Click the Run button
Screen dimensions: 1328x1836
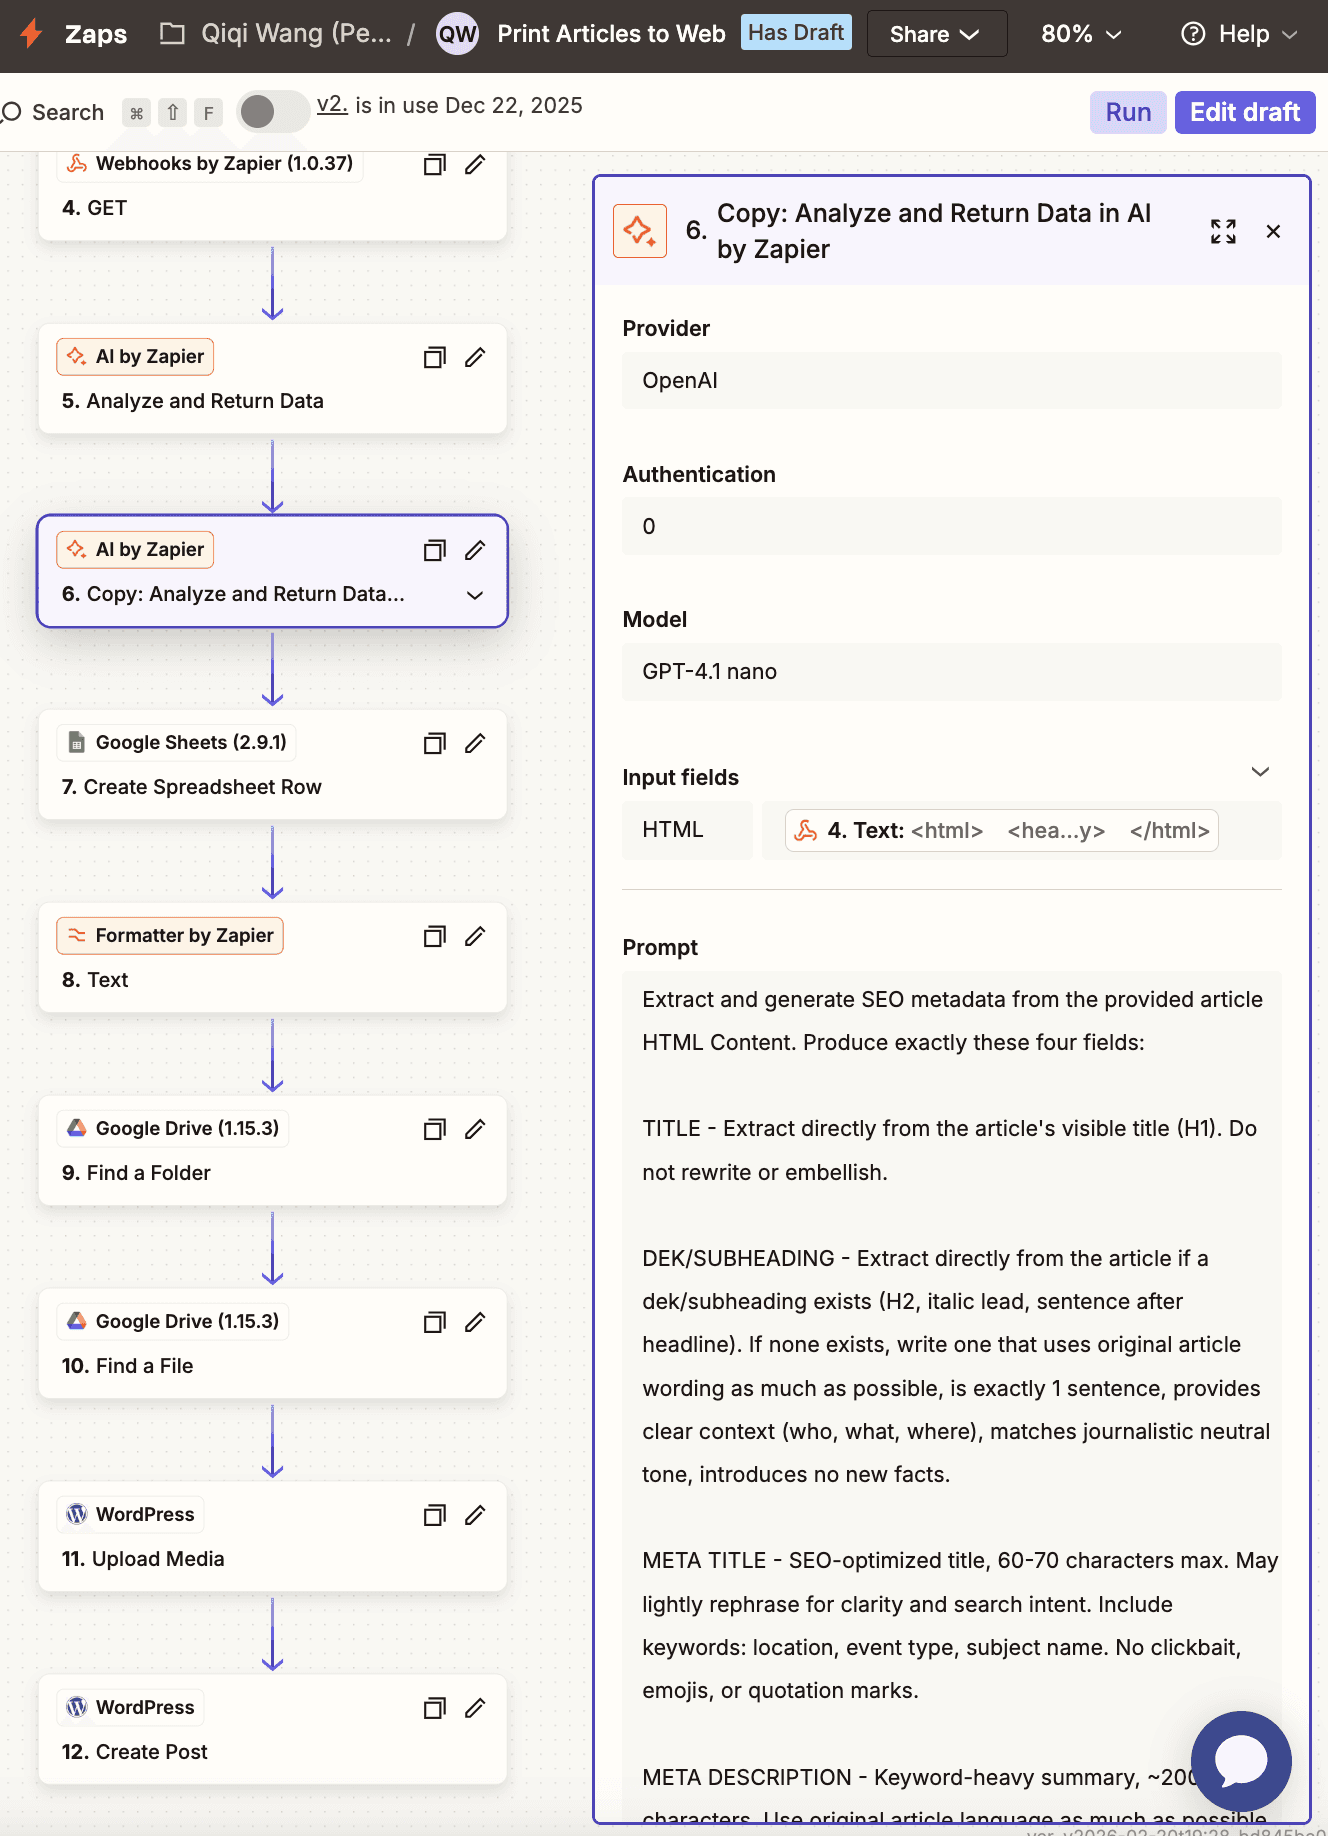1128,112
